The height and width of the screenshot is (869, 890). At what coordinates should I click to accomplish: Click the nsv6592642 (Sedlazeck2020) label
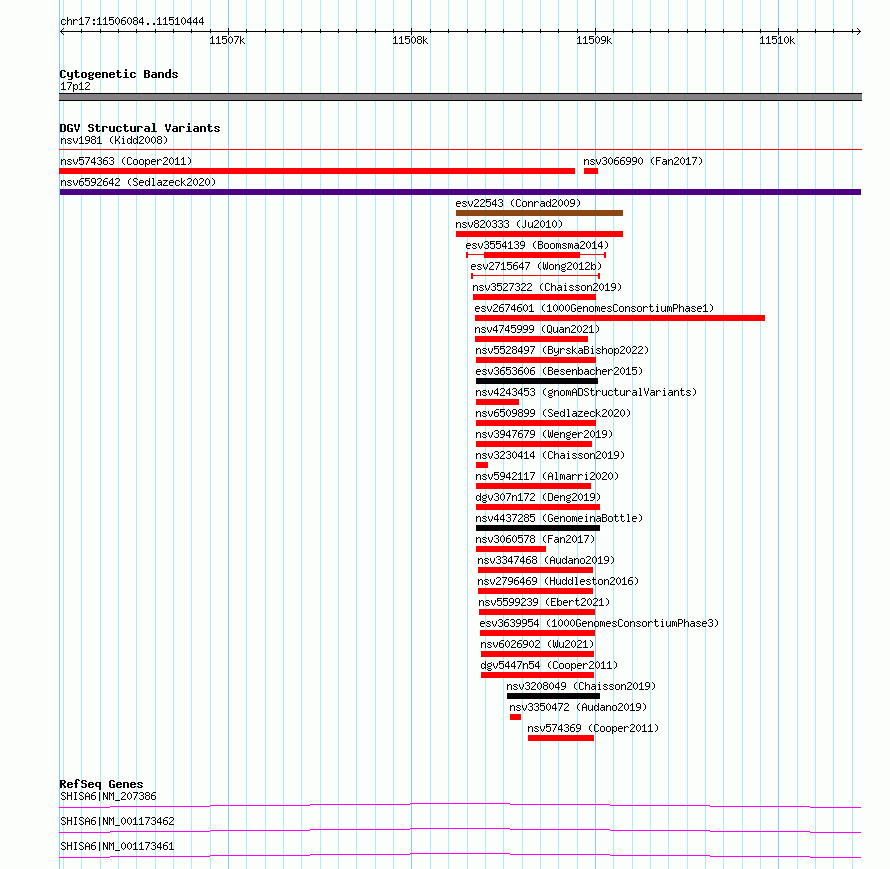138,182
